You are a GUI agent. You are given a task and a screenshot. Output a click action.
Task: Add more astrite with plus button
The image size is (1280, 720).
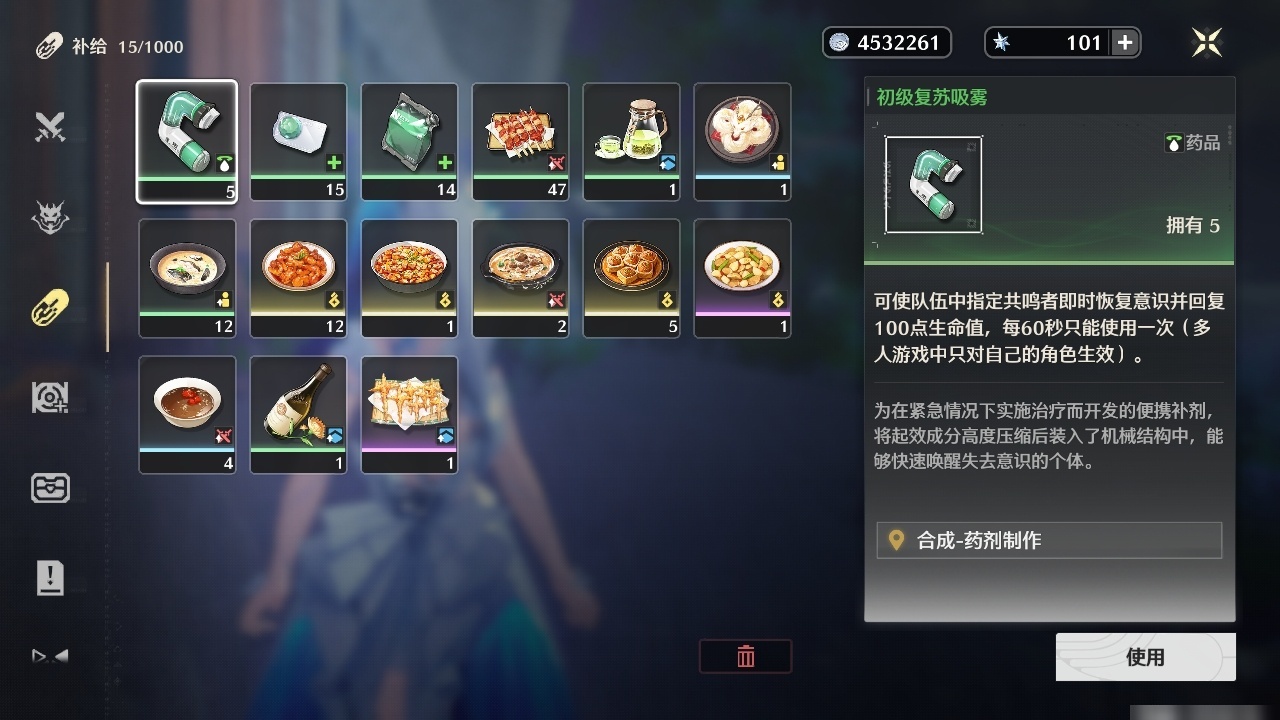[1125, 42]
